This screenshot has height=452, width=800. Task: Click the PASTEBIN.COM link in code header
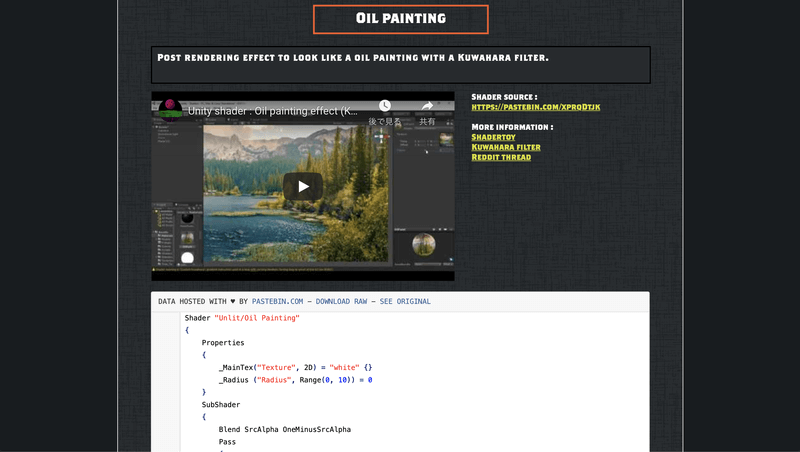(277, 302)
